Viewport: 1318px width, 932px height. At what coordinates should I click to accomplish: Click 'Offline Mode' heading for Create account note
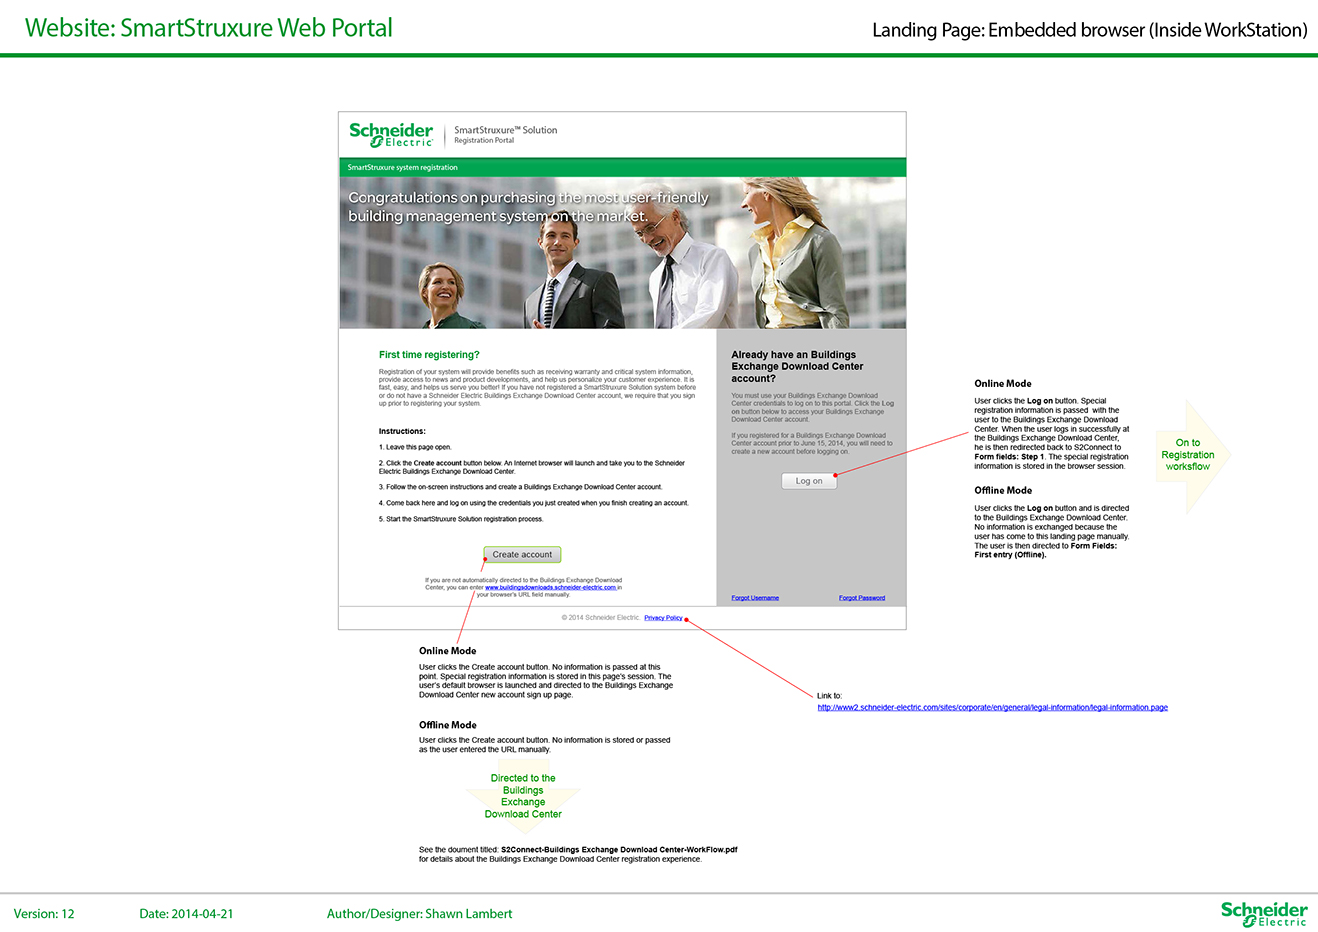pos(447,725)
